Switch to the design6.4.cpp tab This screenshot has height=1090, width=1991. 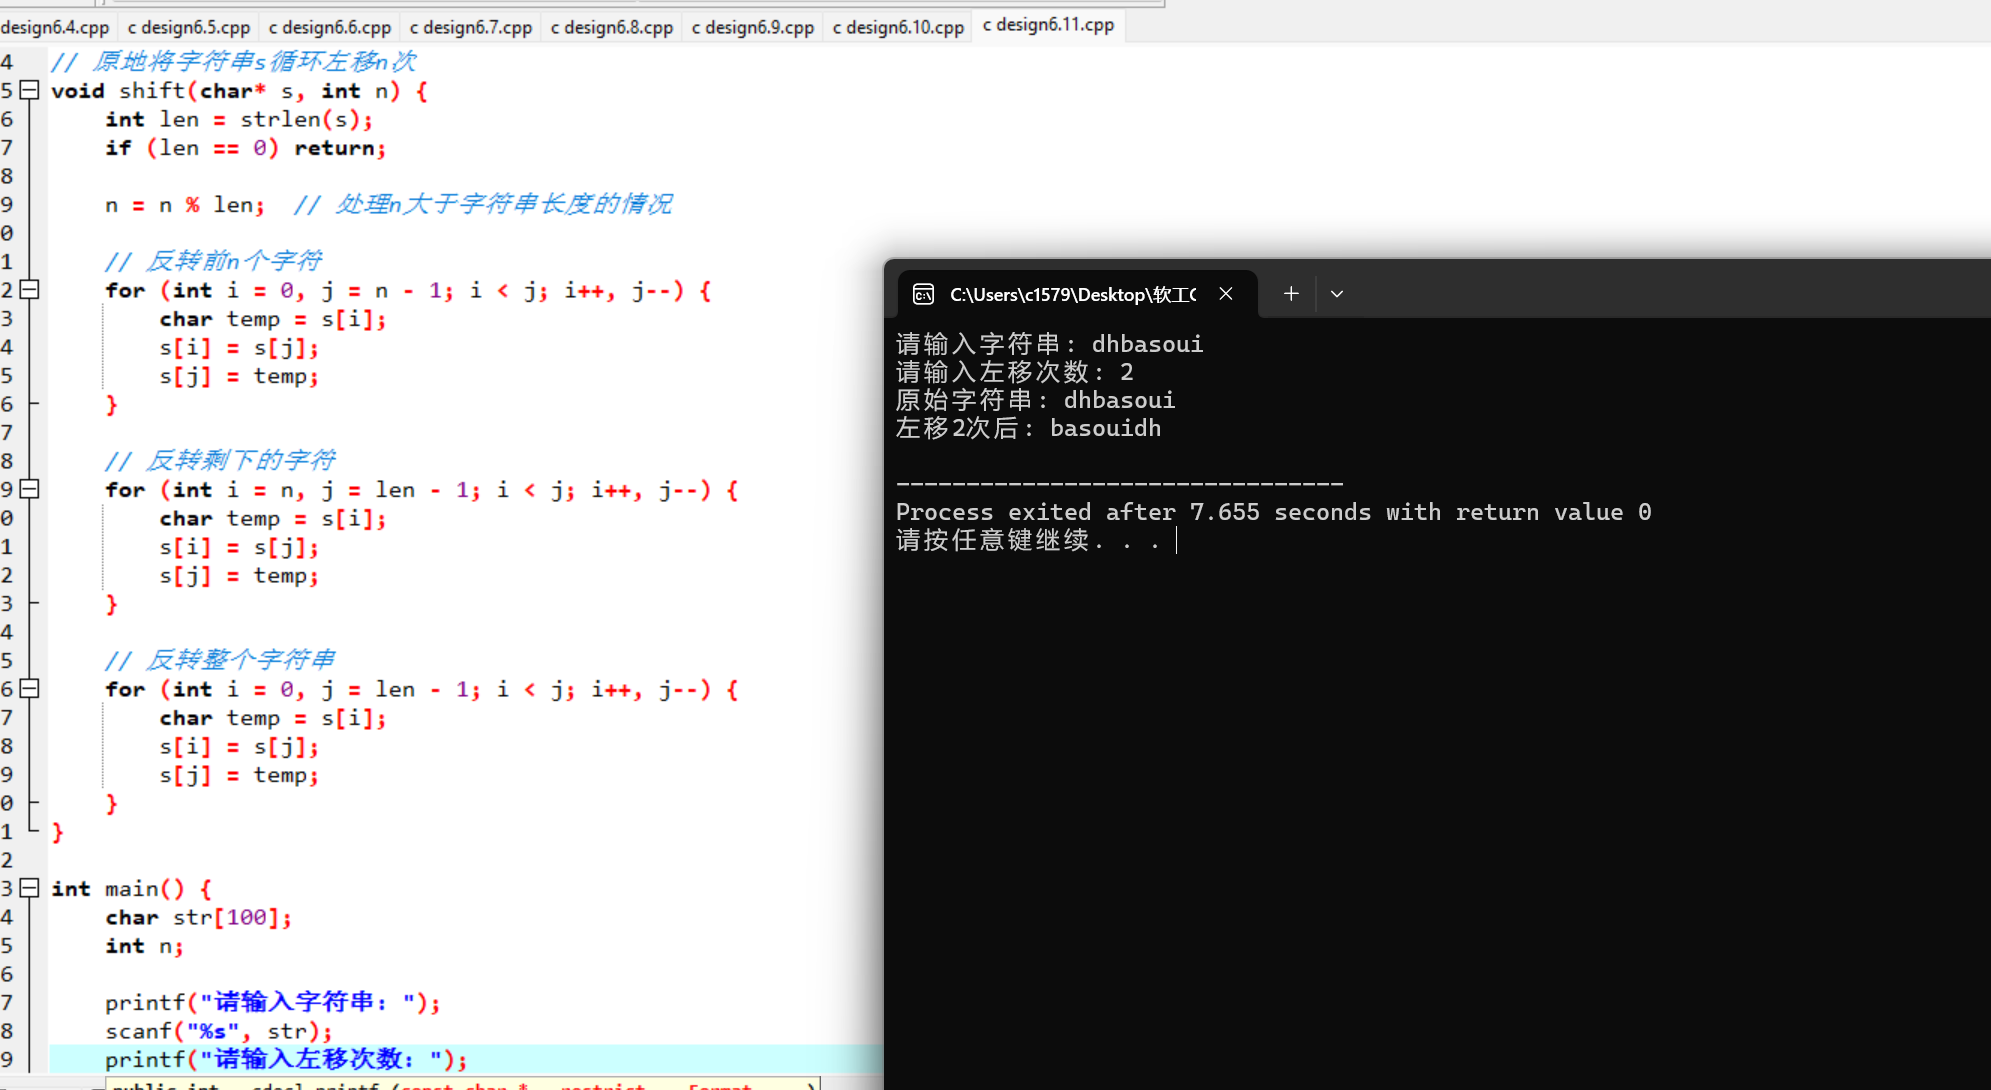click(x=55, y=27)
